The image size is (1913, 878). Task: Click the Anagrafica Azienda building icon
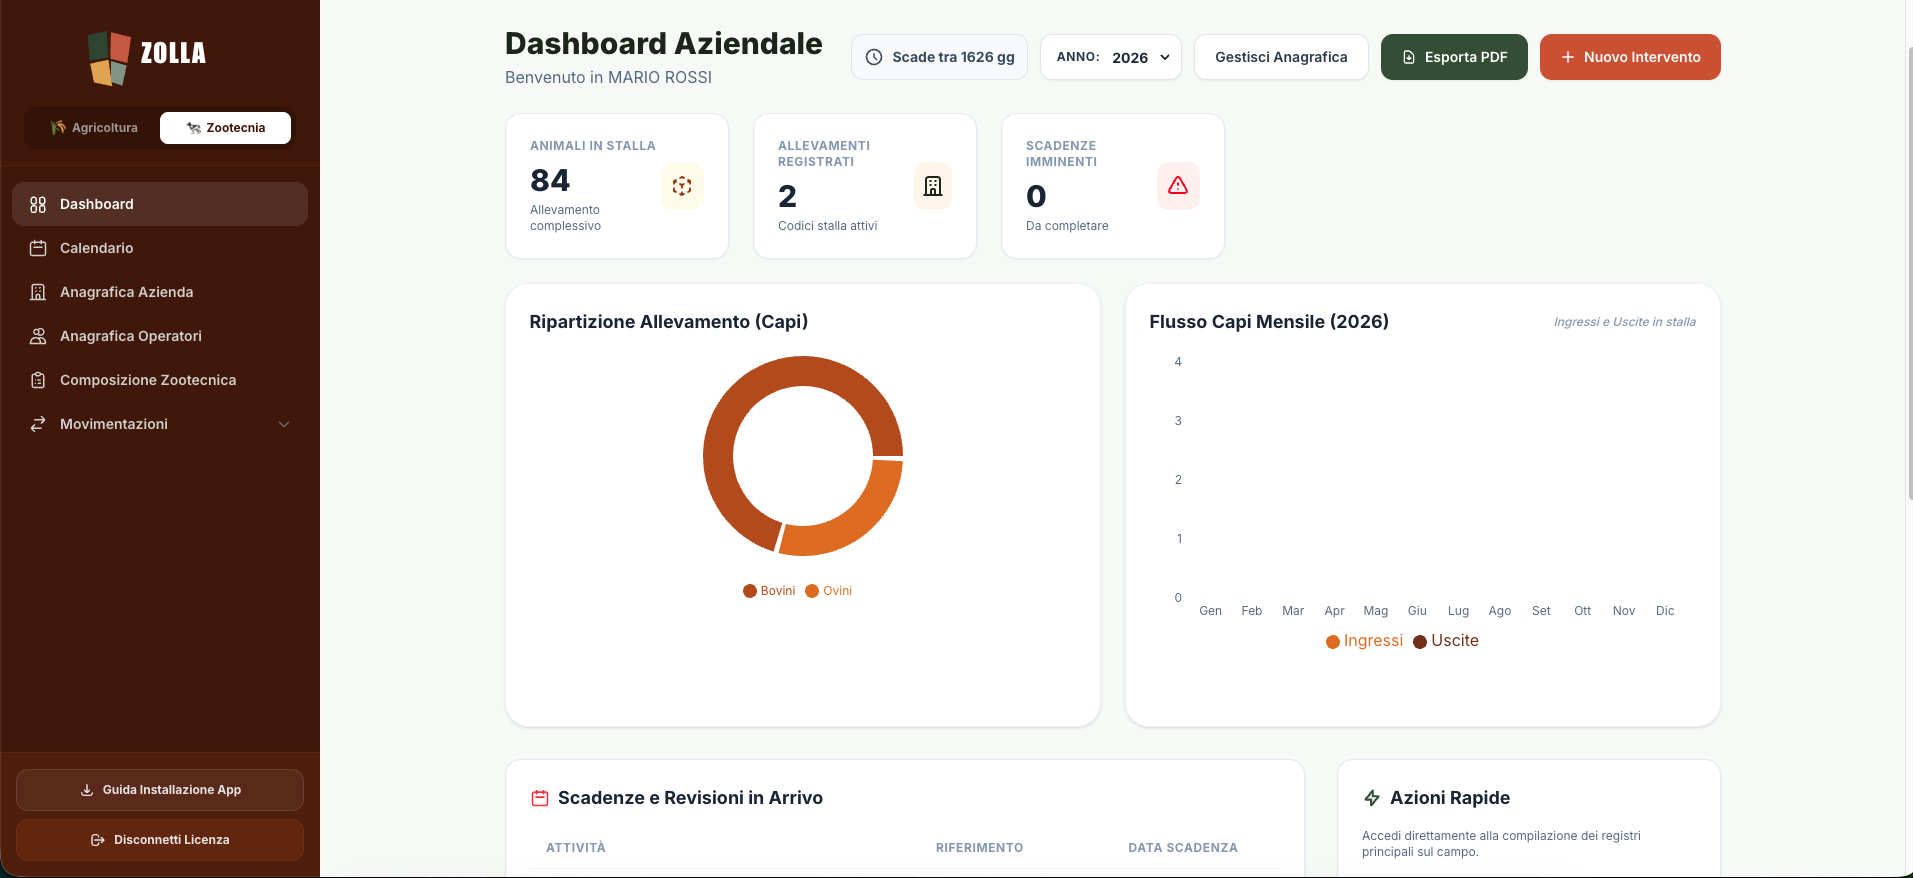click(x=38, y=292)
